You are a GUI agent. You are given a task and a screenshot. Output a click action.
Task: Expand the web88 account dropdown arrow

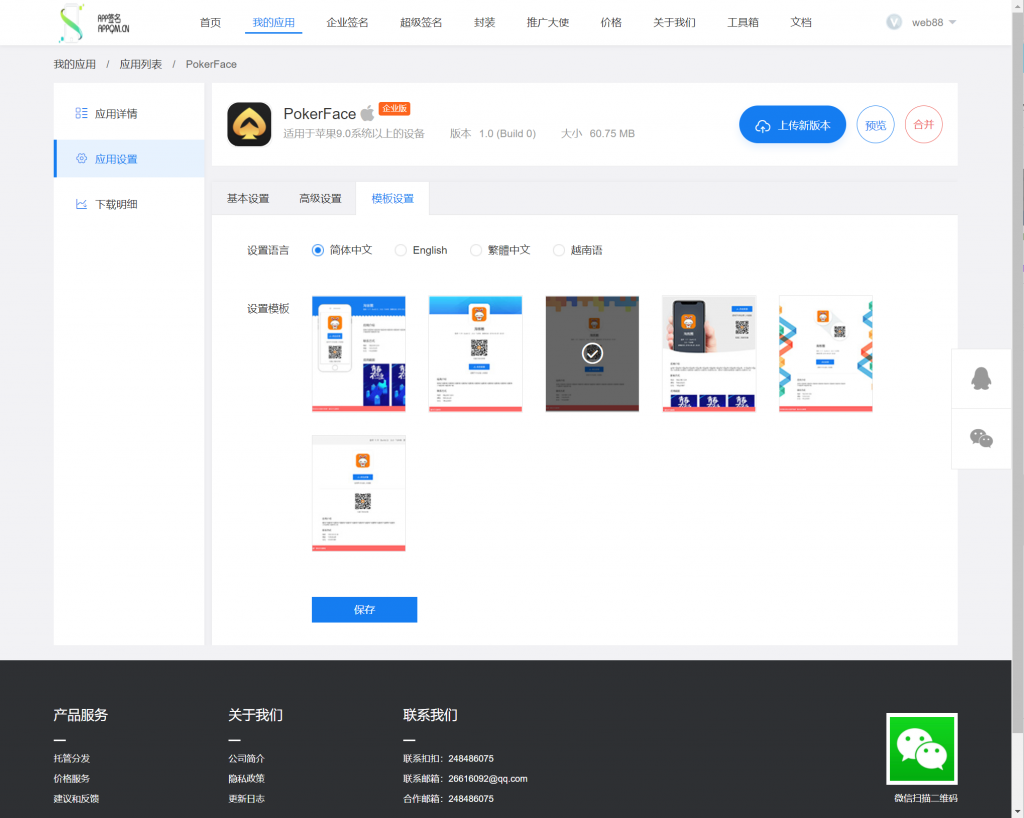952,22
